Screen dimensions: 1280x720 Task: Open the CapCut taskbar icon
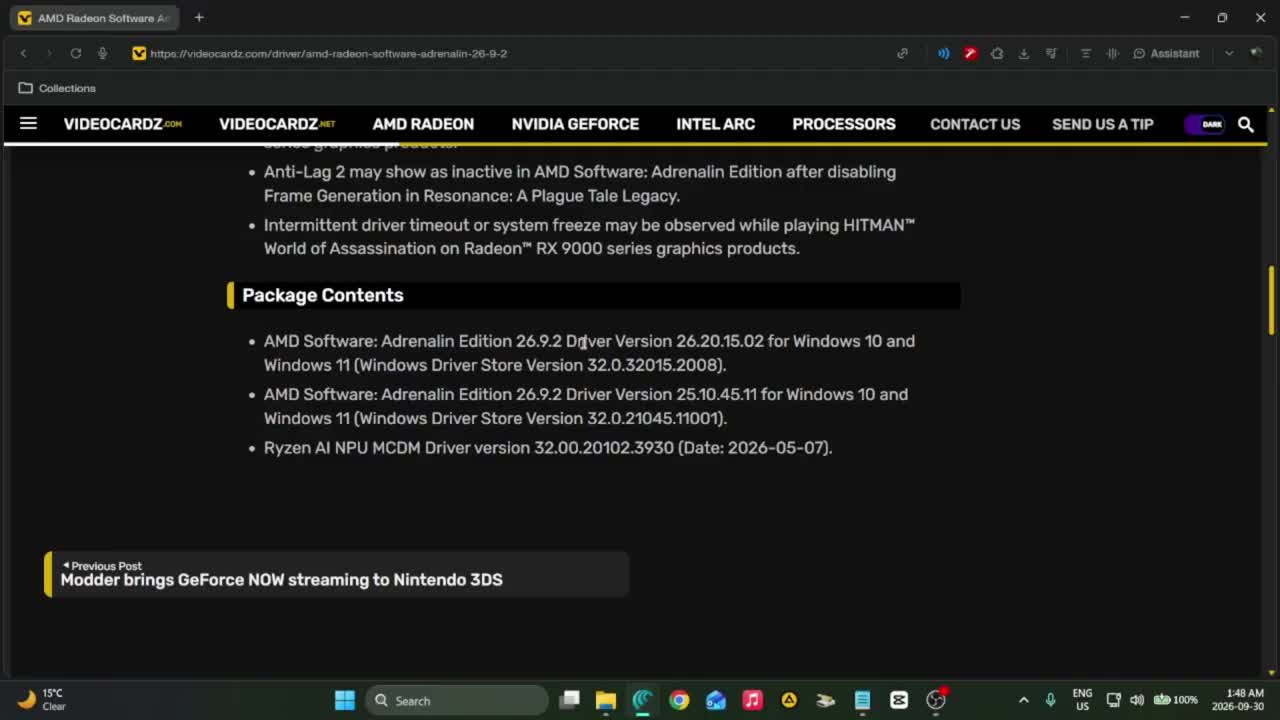point(898,700)
